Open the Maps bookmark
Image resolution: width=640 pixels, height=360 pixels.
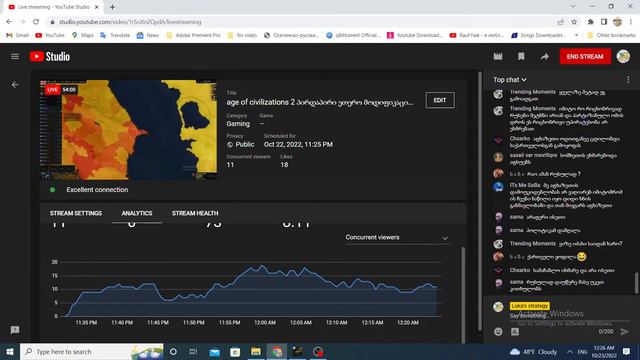[82, 36]
